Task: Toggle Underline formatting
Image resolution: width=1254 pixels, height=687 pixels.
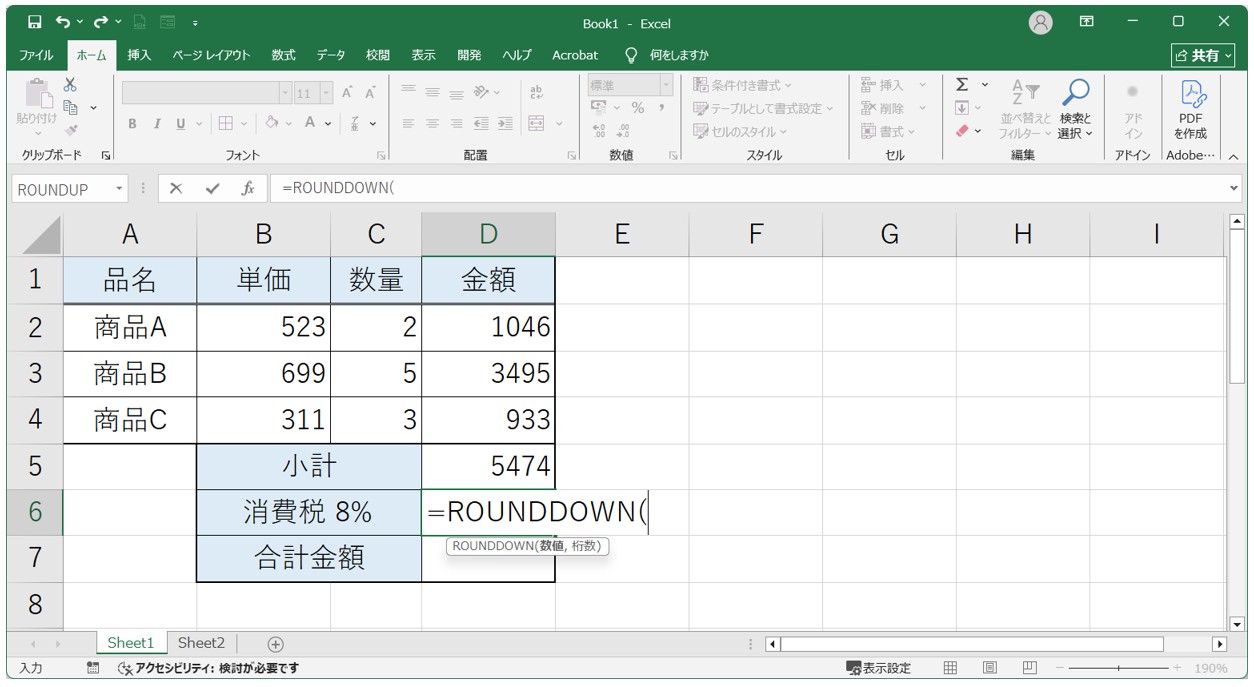Action: pos(181,124)
